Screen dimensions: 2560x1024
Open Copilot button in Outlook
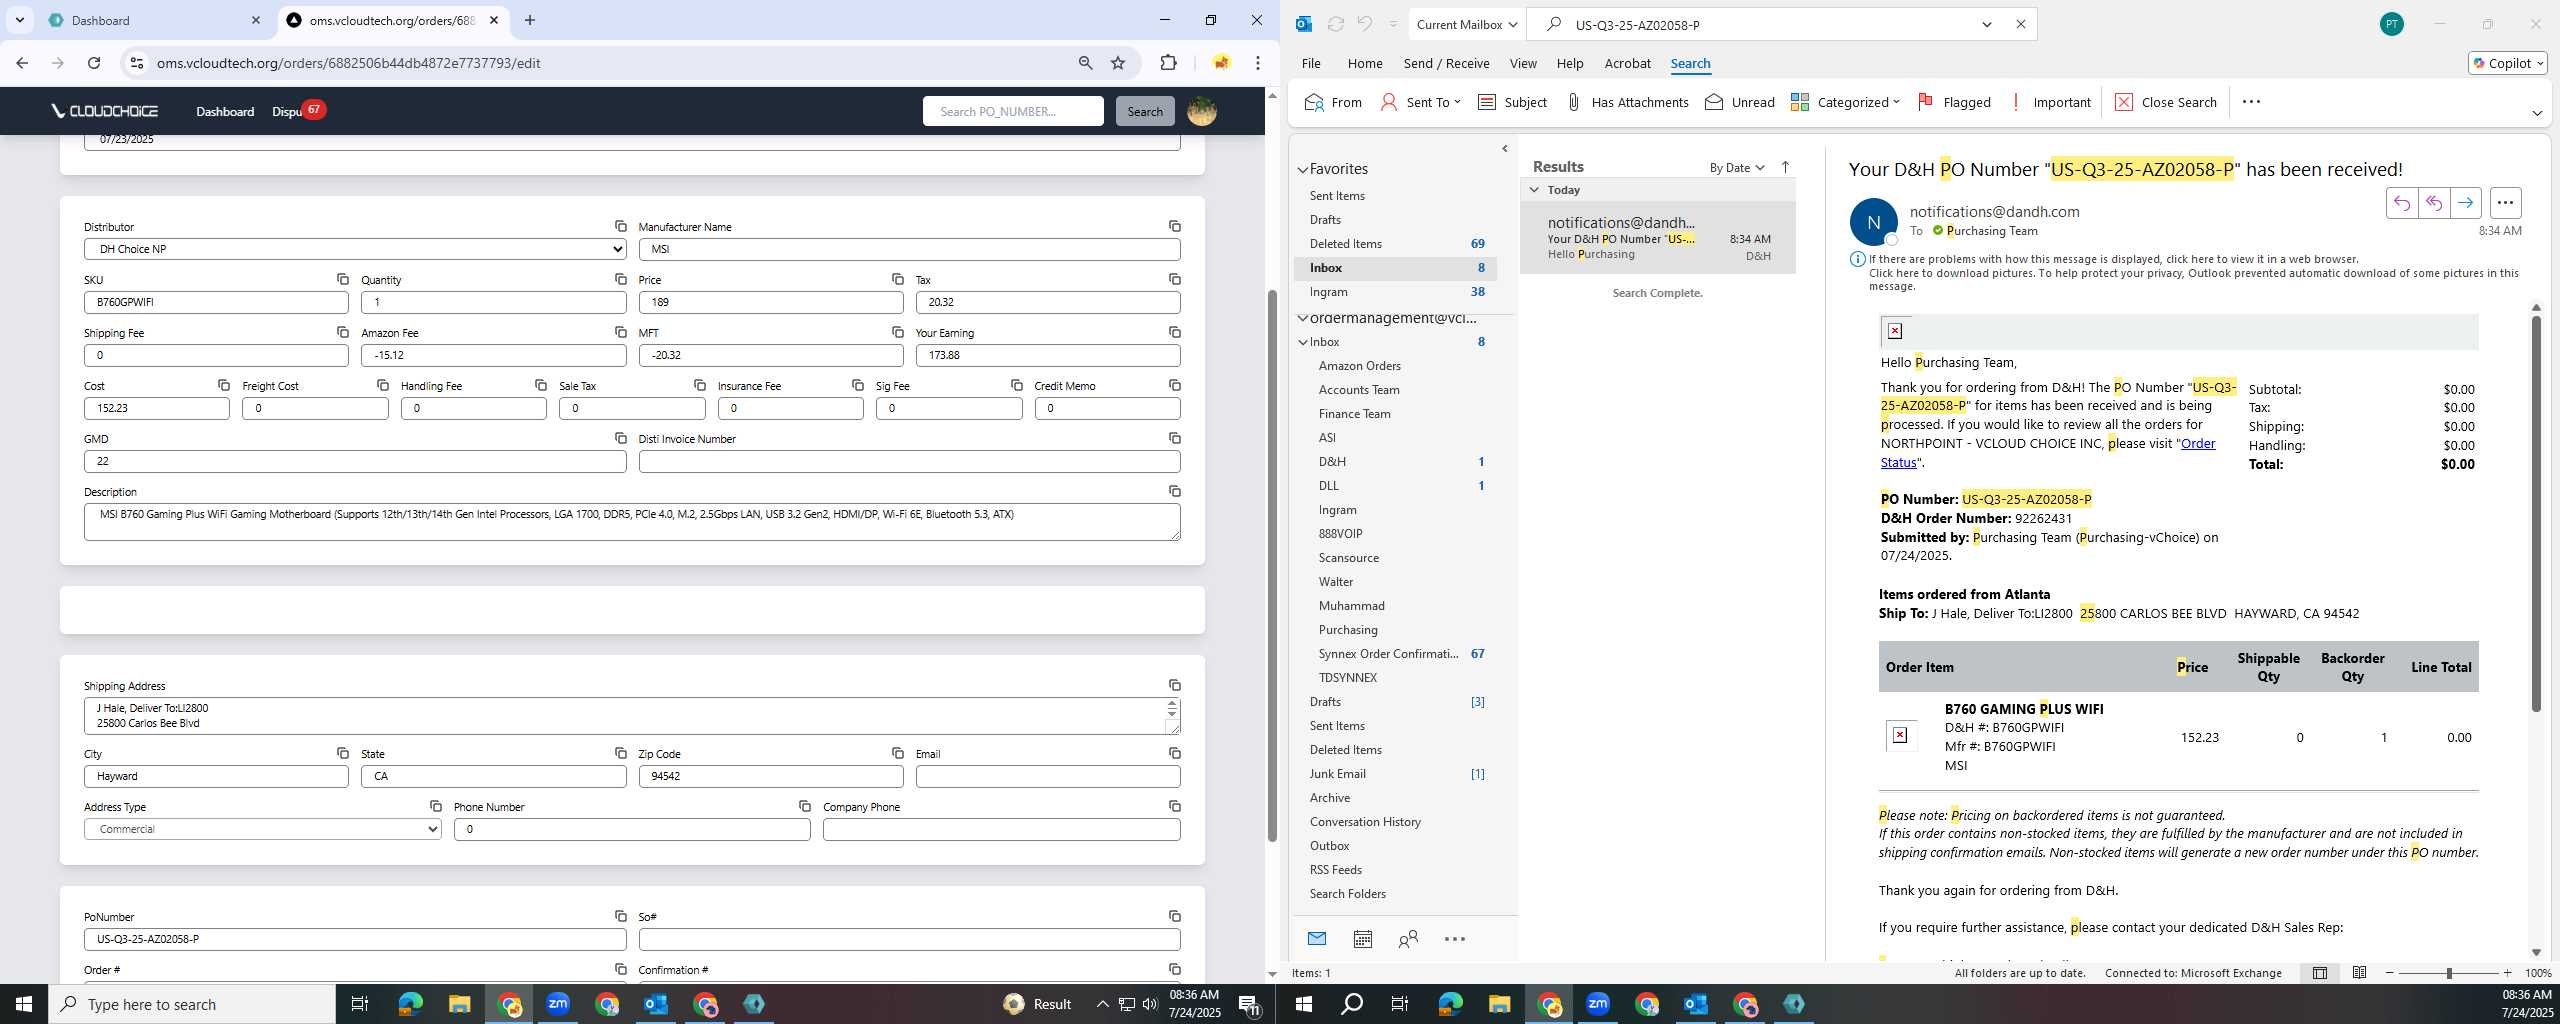(x=2507, y=63)
